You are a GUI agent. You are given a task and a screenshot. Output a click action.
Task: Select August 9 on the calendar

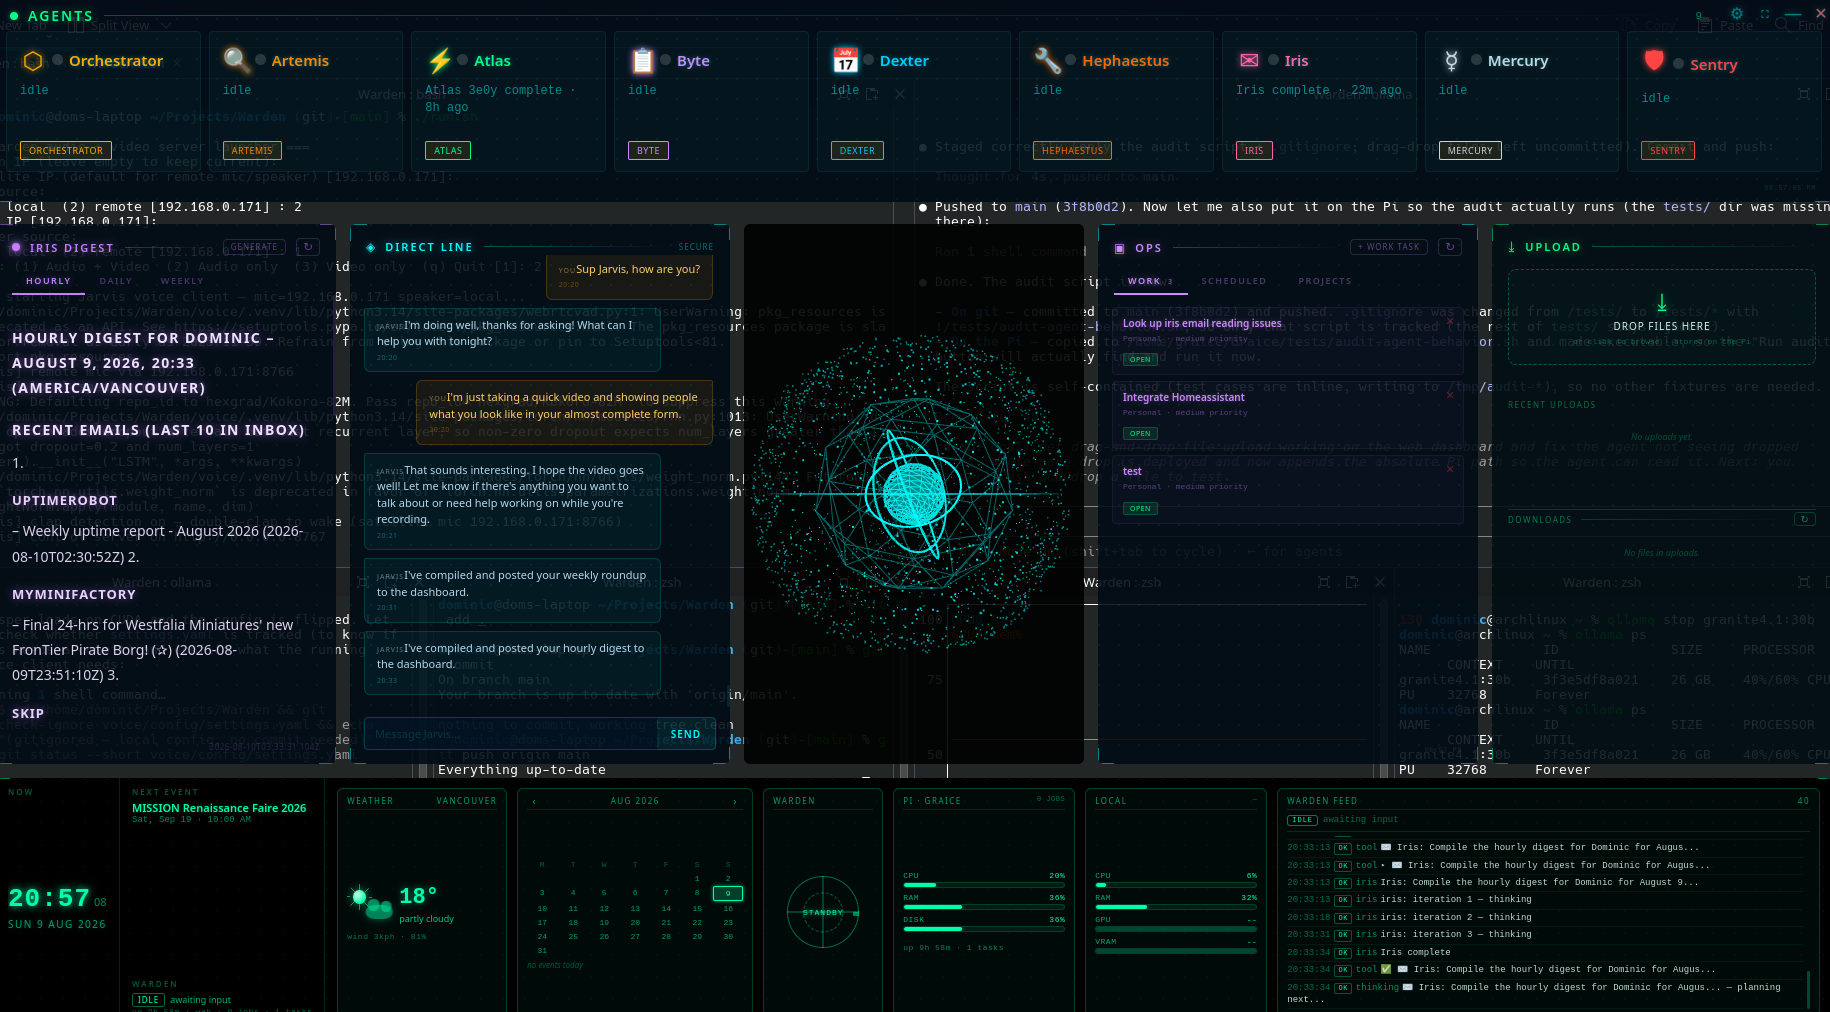(x=728, y=893)
